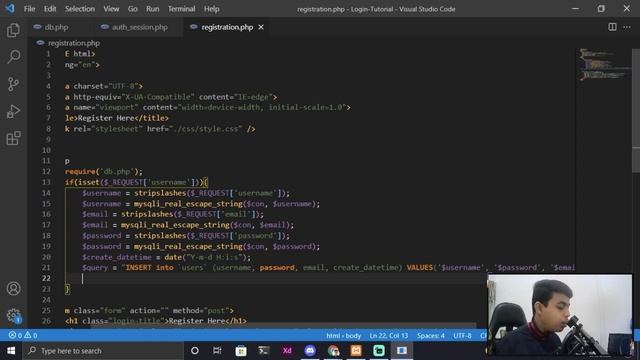Viewport: 640px width, 360px height.
Task: Change encoding via UTF-8 in the status bar
Action: [x=462, y=336]
